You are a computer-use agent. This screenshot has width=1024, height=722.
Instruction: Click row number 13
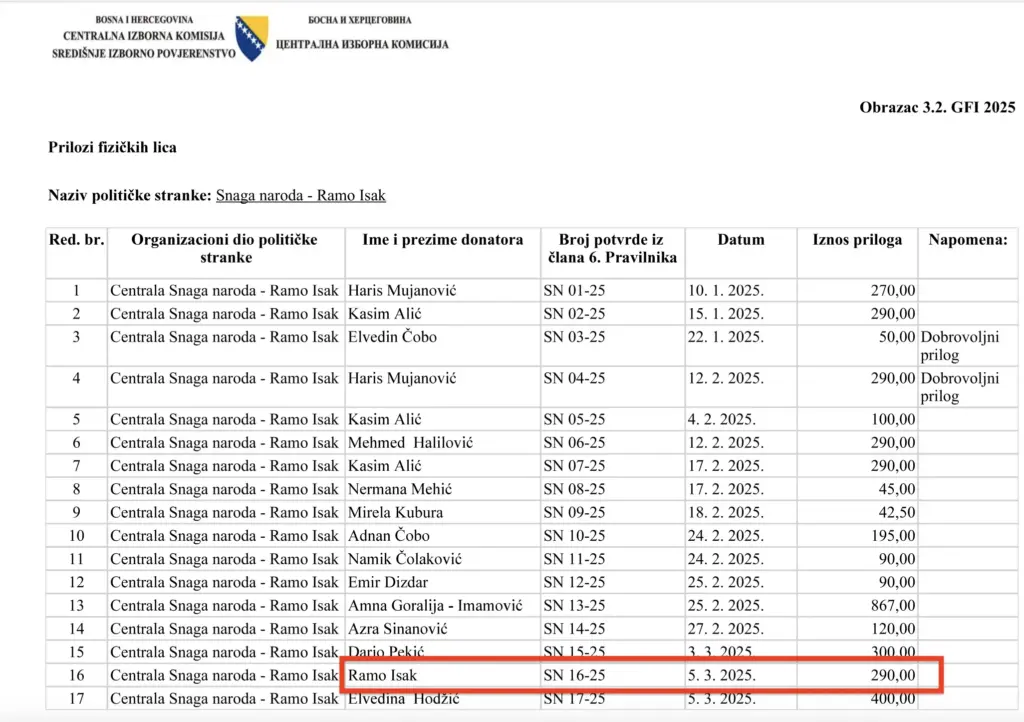pyautogui.click(x=76, y=606)
